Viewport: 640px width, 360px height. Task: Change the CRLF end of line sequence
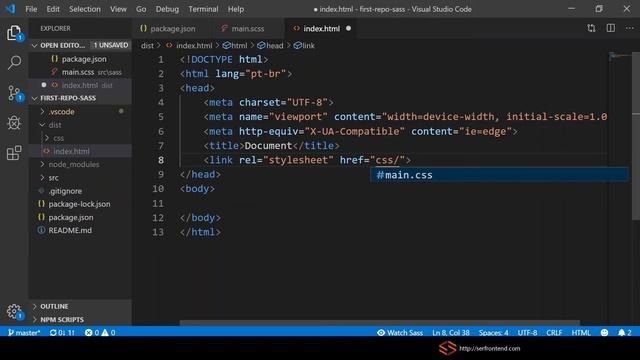pyautogui.click(x=554, y=333)
